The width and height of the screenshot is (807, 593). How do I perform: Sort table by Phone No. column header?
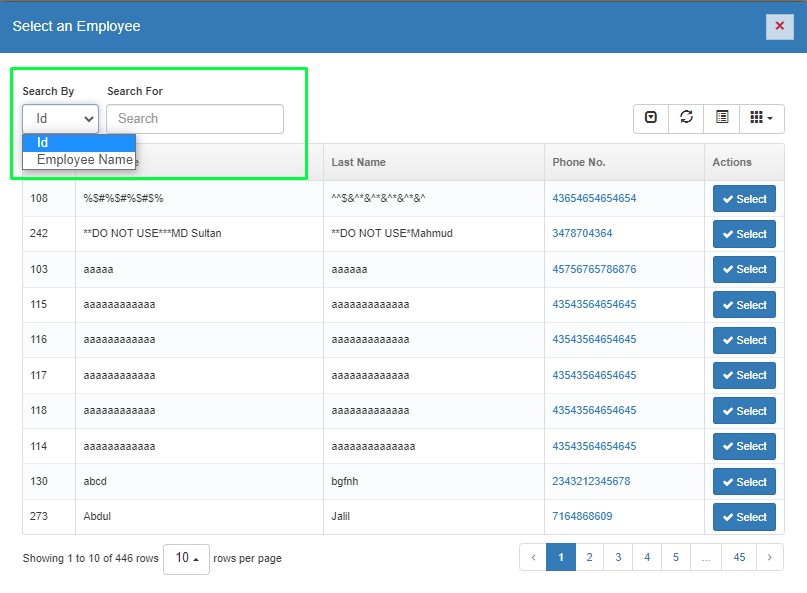point(579,162)
